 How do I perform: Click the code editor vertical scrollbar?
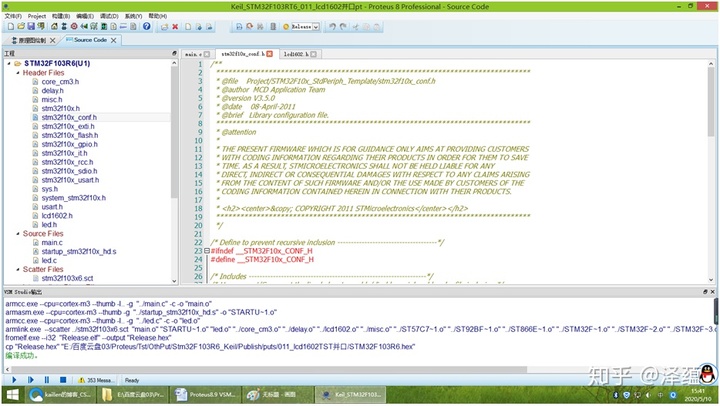tap(711, 101)
